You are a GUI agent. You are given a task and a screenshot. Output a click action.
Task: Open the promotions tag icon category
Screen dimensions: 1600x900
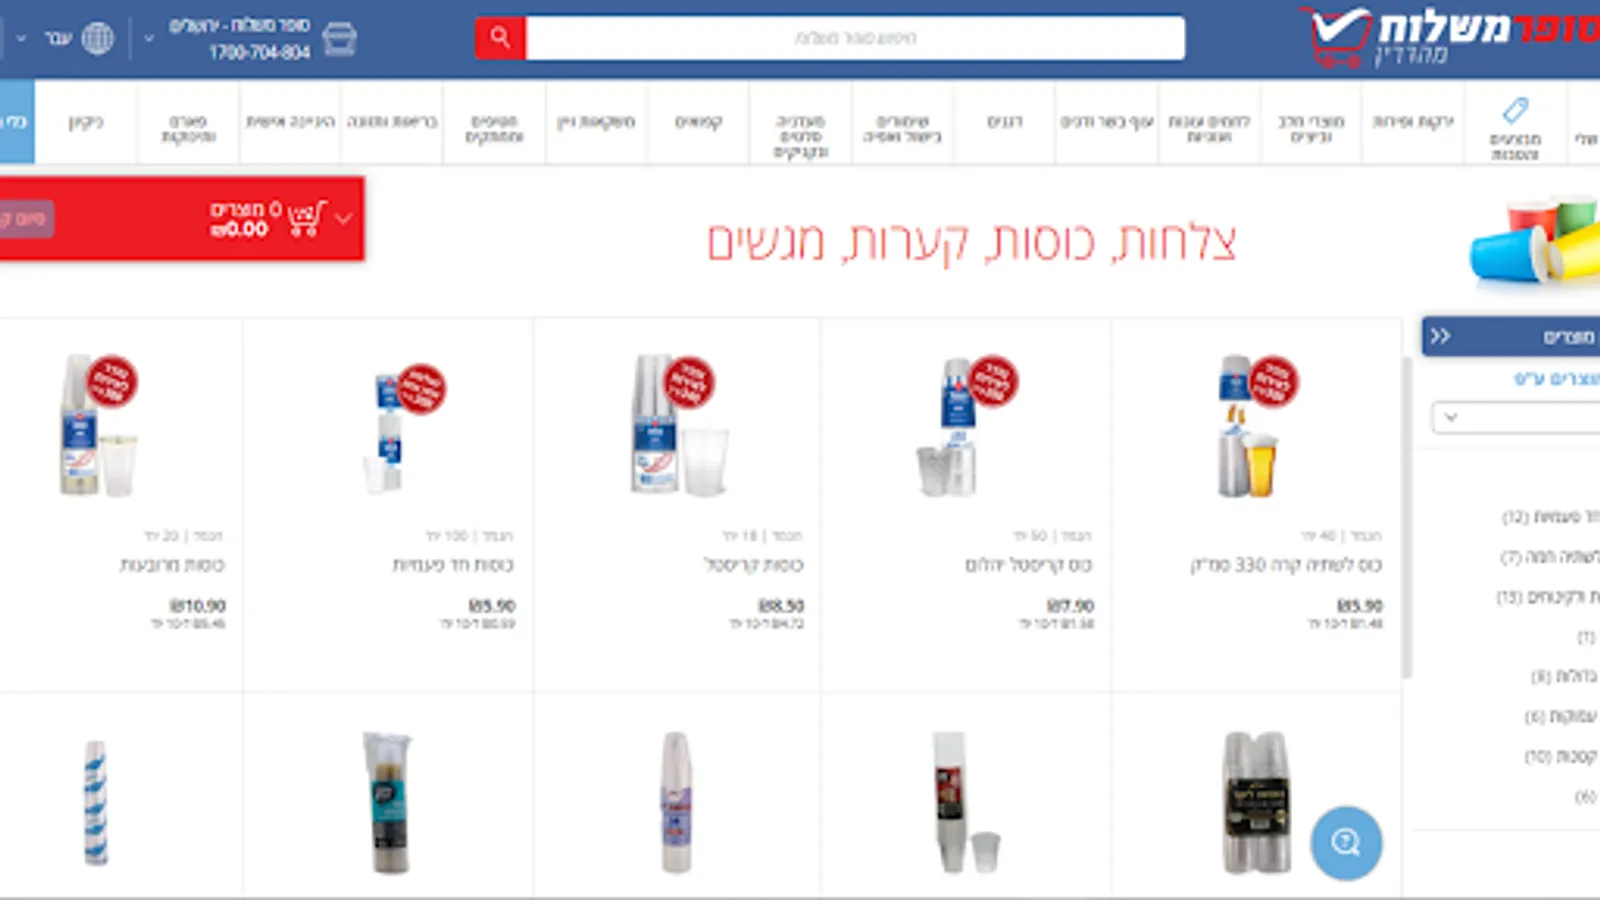(1515, 109)
